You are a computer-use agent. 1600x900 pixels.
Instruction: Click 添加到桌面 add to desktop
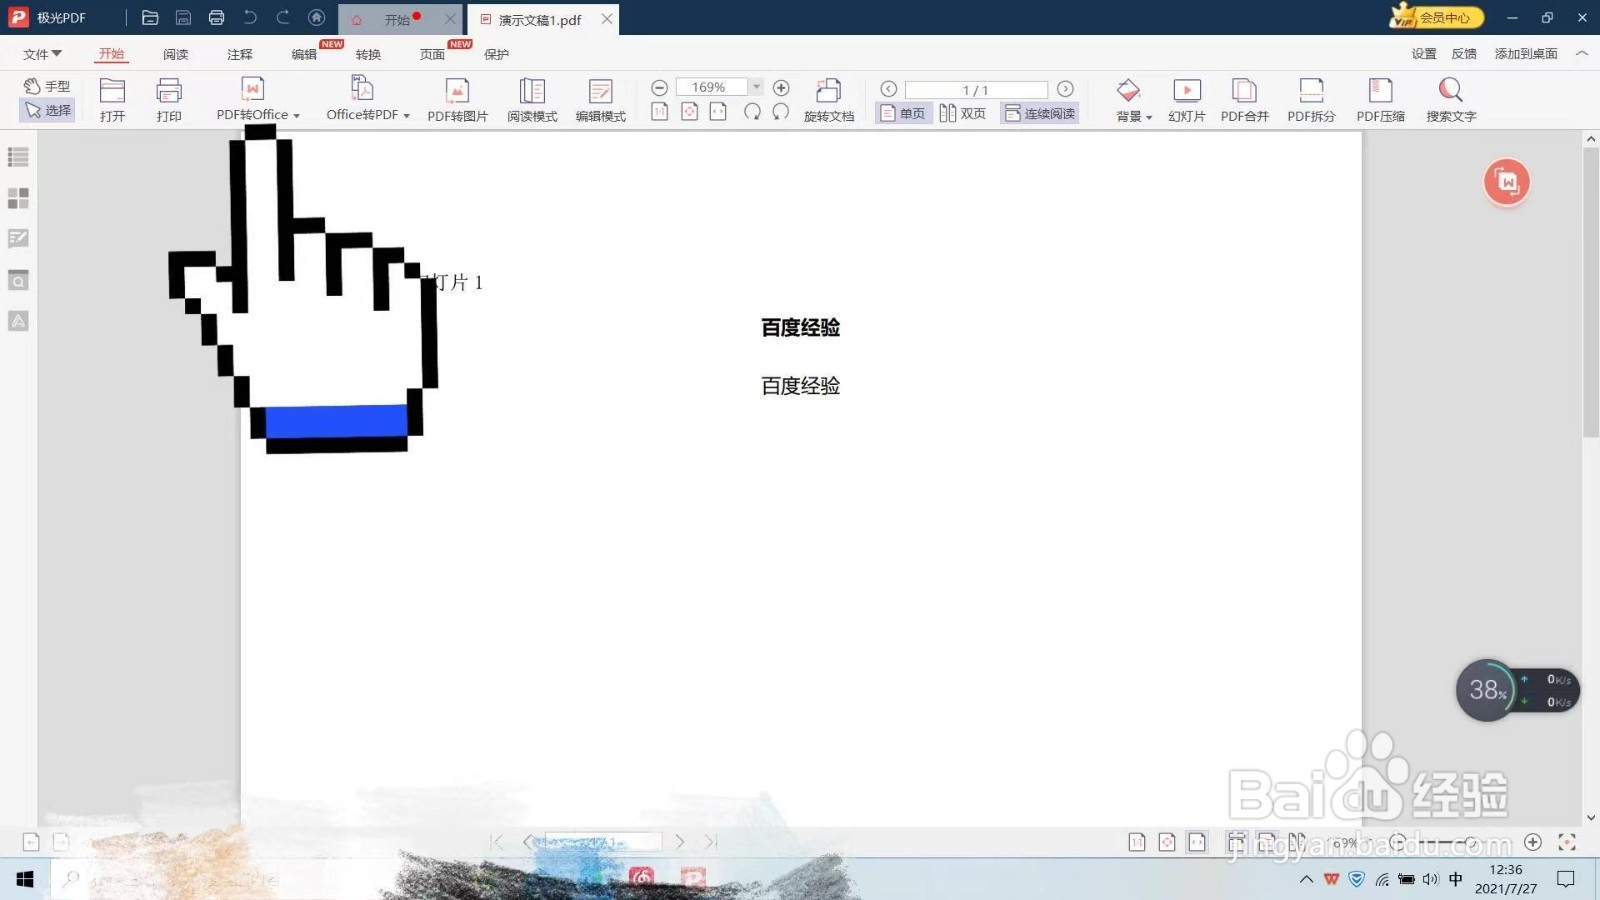(1526, 54)
